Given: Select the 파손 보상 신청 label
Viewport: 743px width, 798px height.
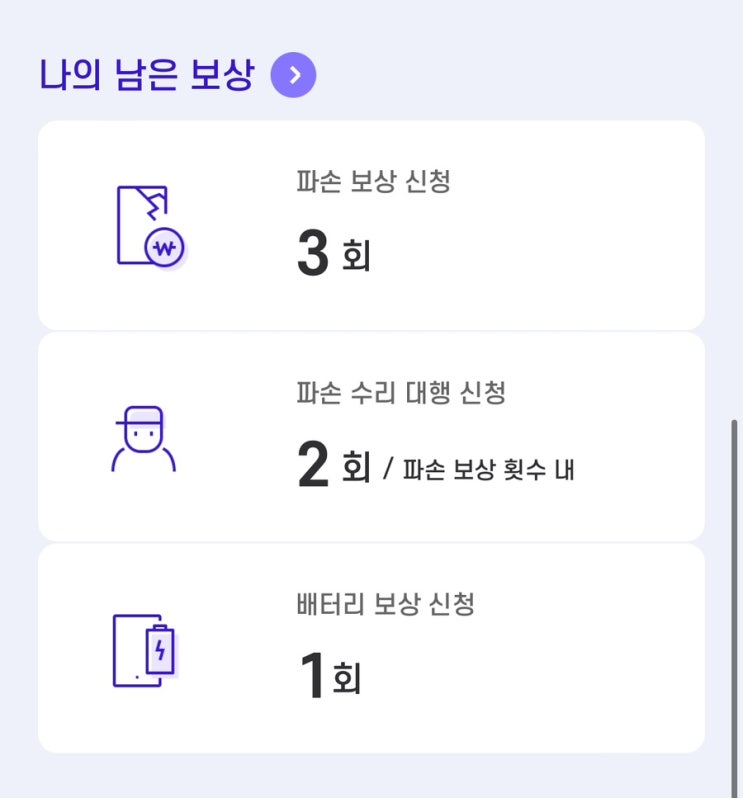Looking at the screenshot, I should pyautogui.click(x=374, y=181).
